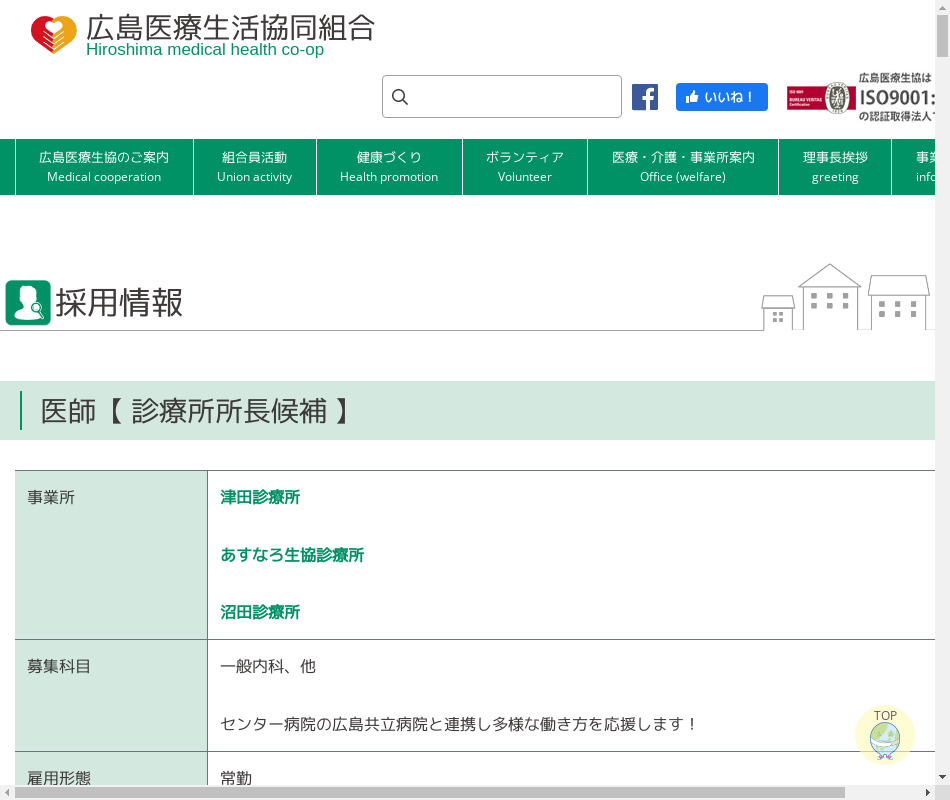Open 医療・介護・事業所案内 menu item
The height and width of the screenshot is (800, 950).
tap(683, 166)
